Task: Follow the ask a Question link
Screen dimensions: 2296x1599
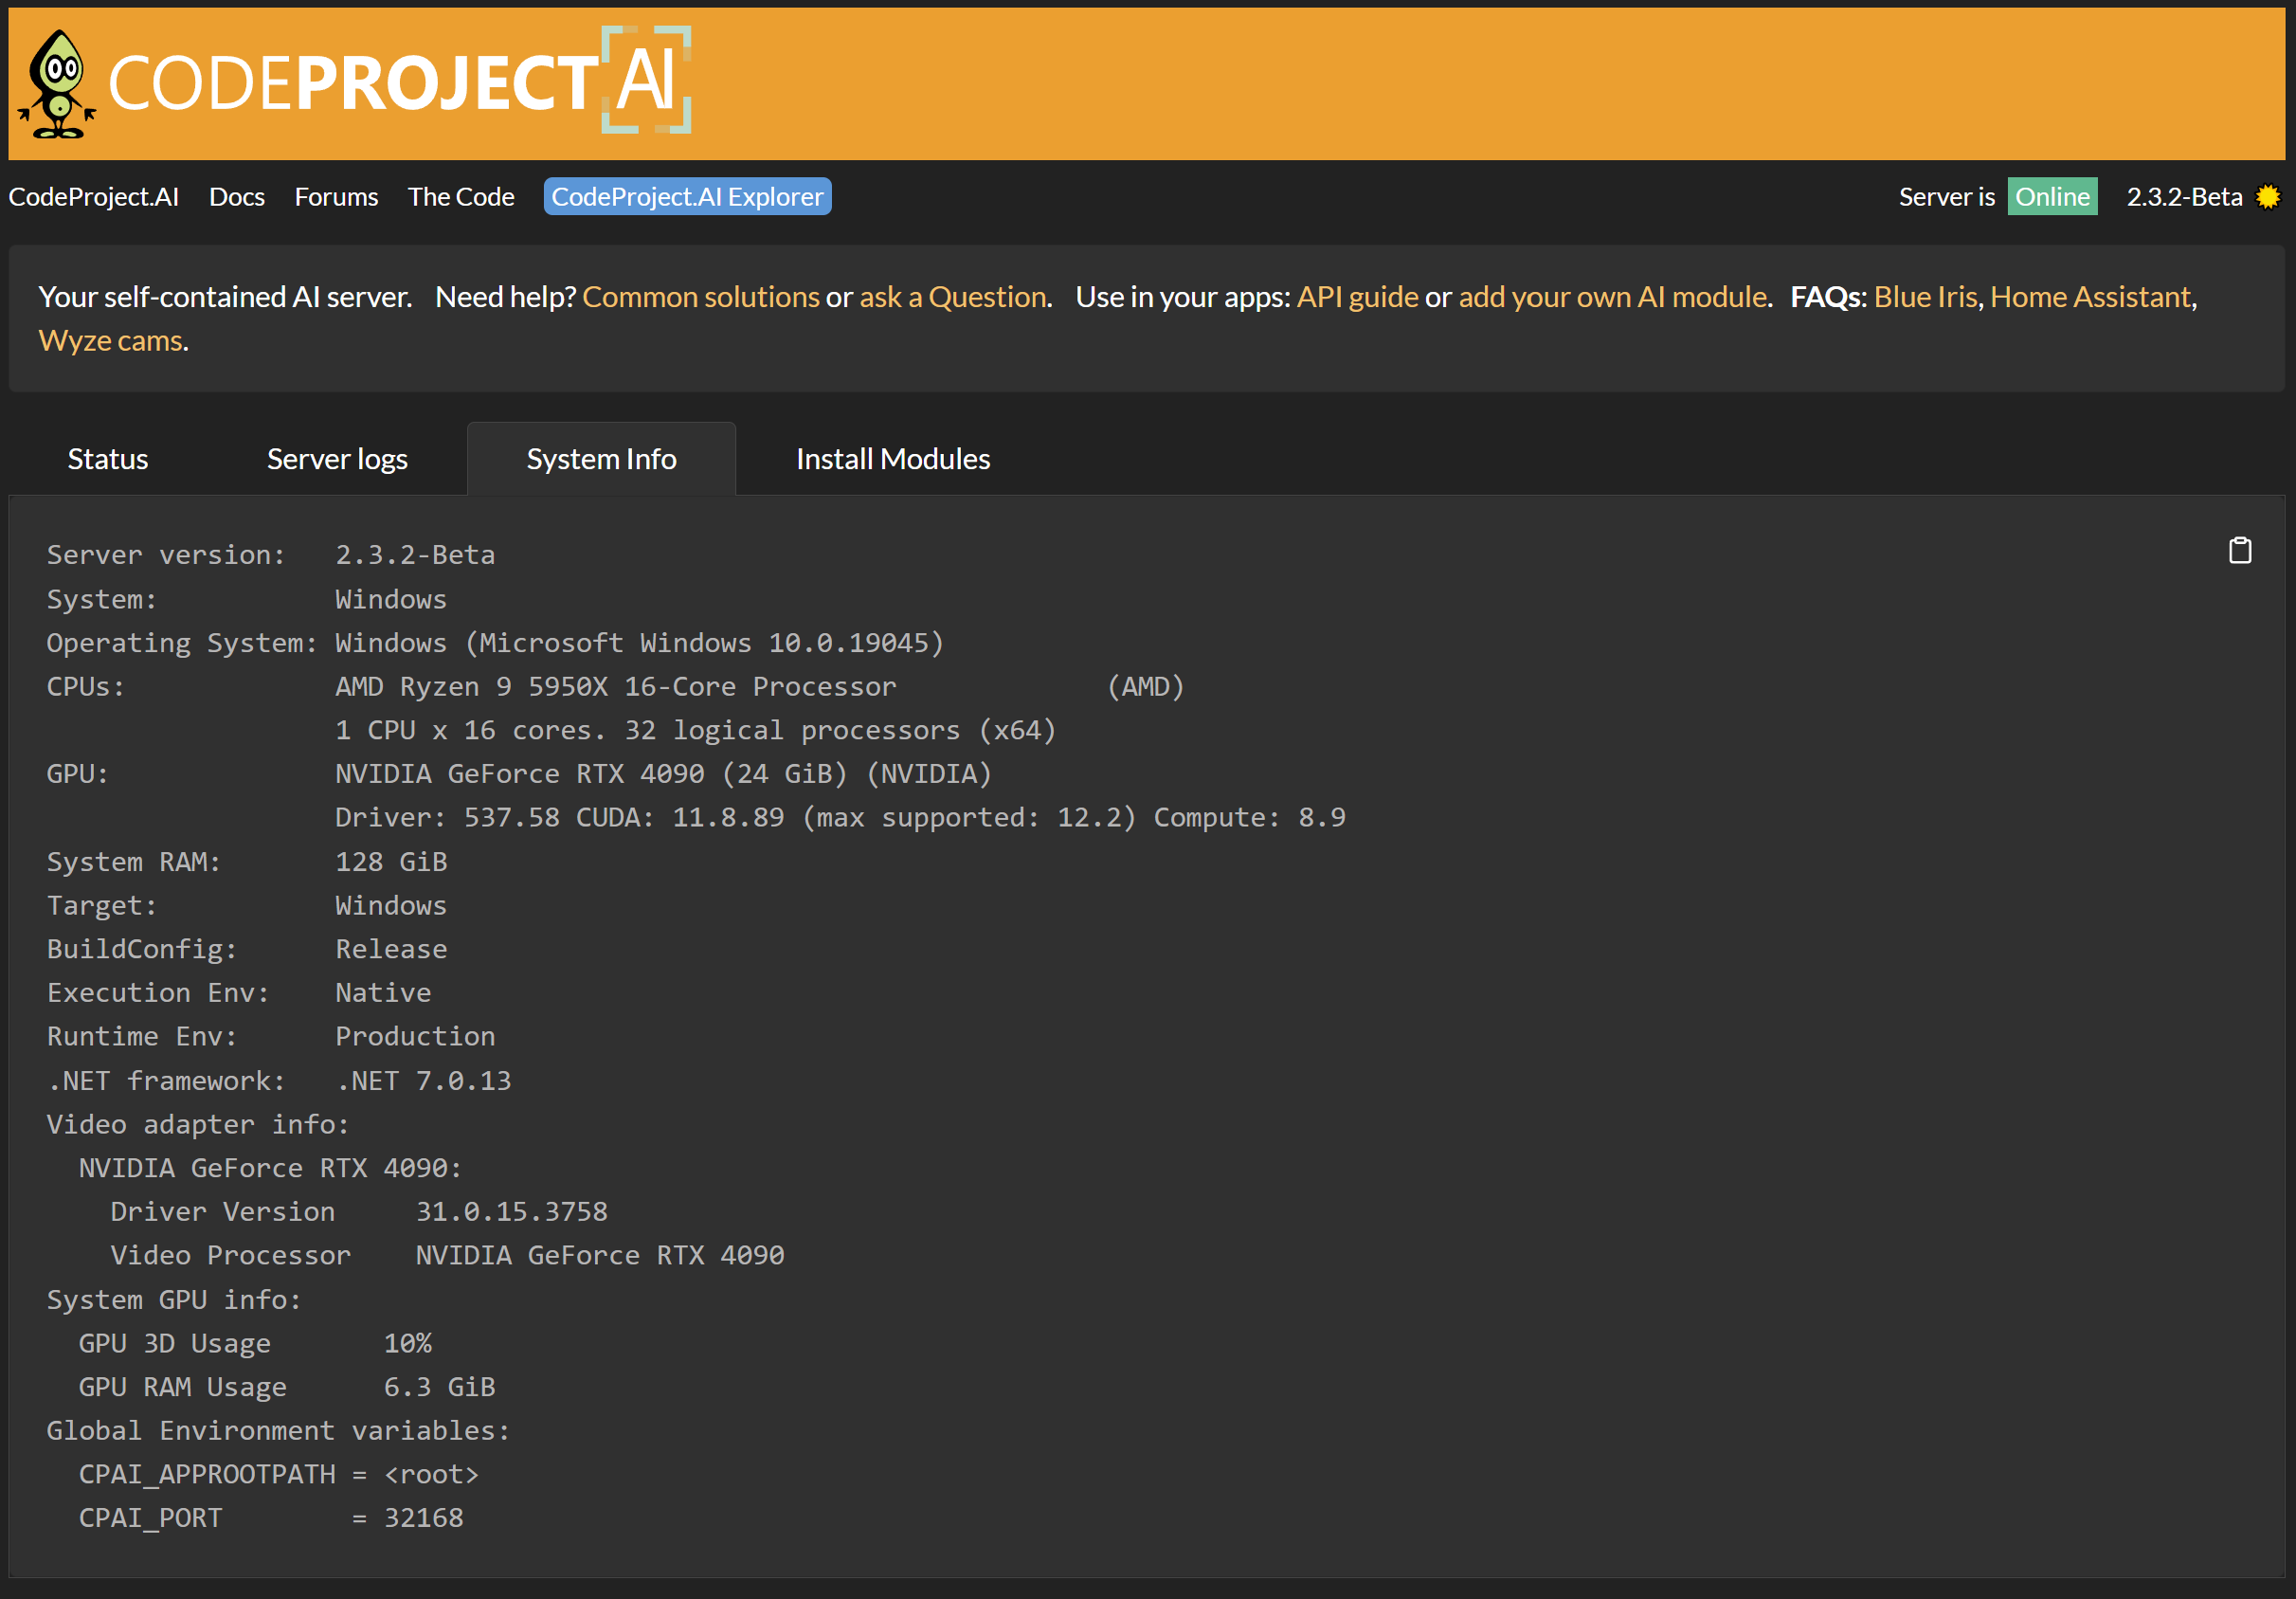Action: click(x=953, y=297)
